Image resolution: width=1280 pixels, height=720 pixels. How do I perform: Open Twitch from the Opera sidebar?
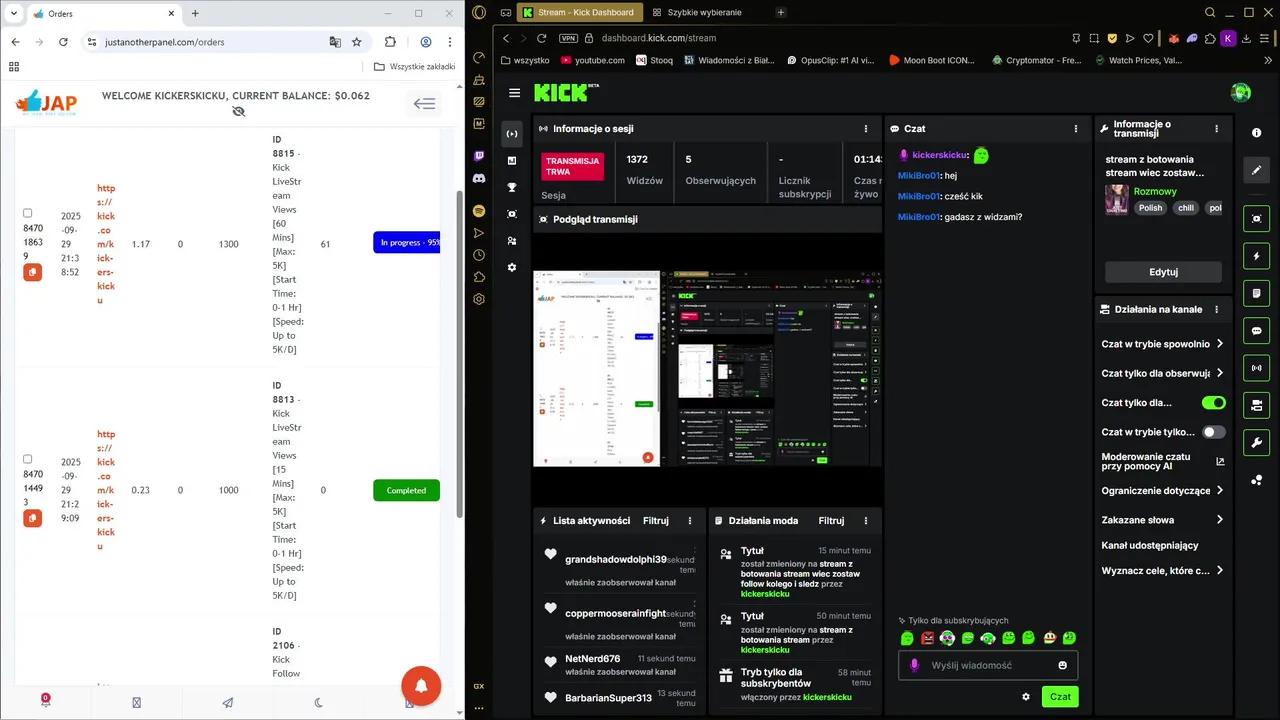click(x=479, y=156)
